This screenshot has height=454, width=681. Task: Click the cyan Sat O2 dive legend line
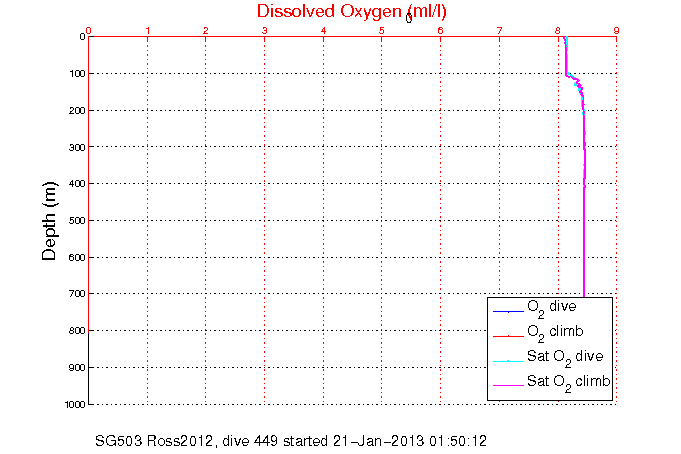click(x=508, y=361)
